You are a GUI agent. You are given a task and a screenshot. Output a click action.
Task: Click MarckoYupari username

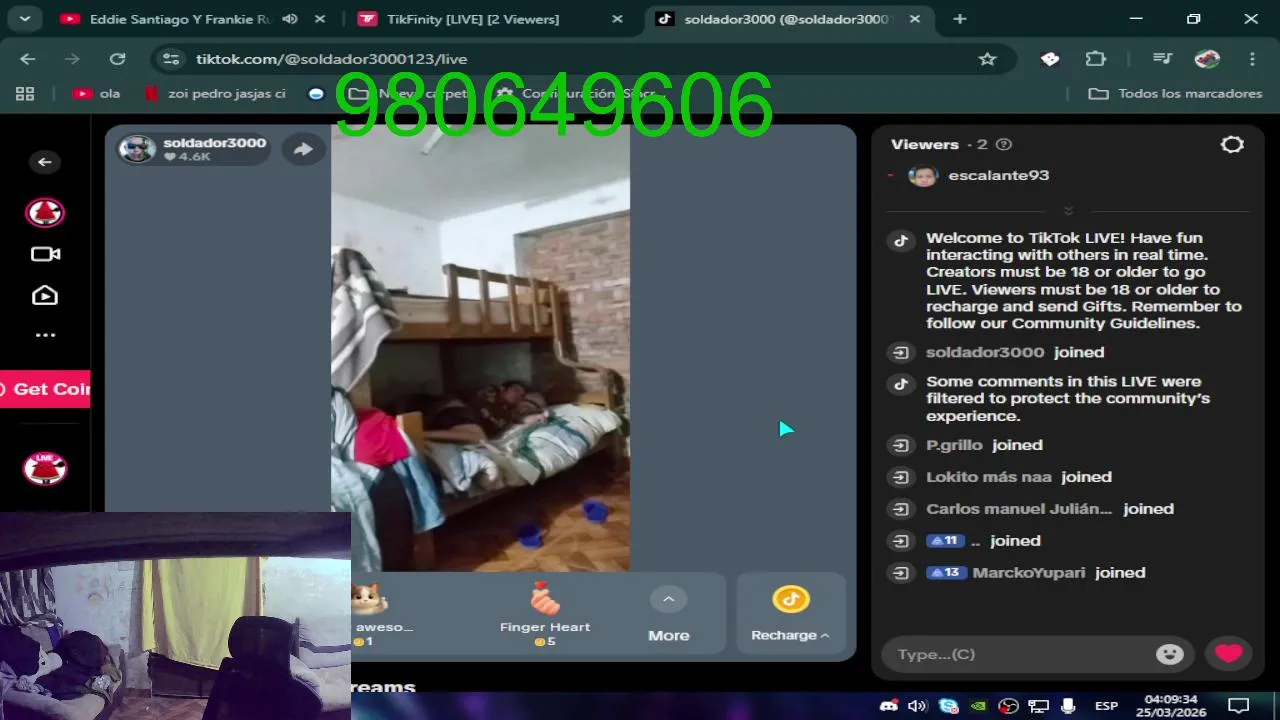click(x=1029, y=573)
